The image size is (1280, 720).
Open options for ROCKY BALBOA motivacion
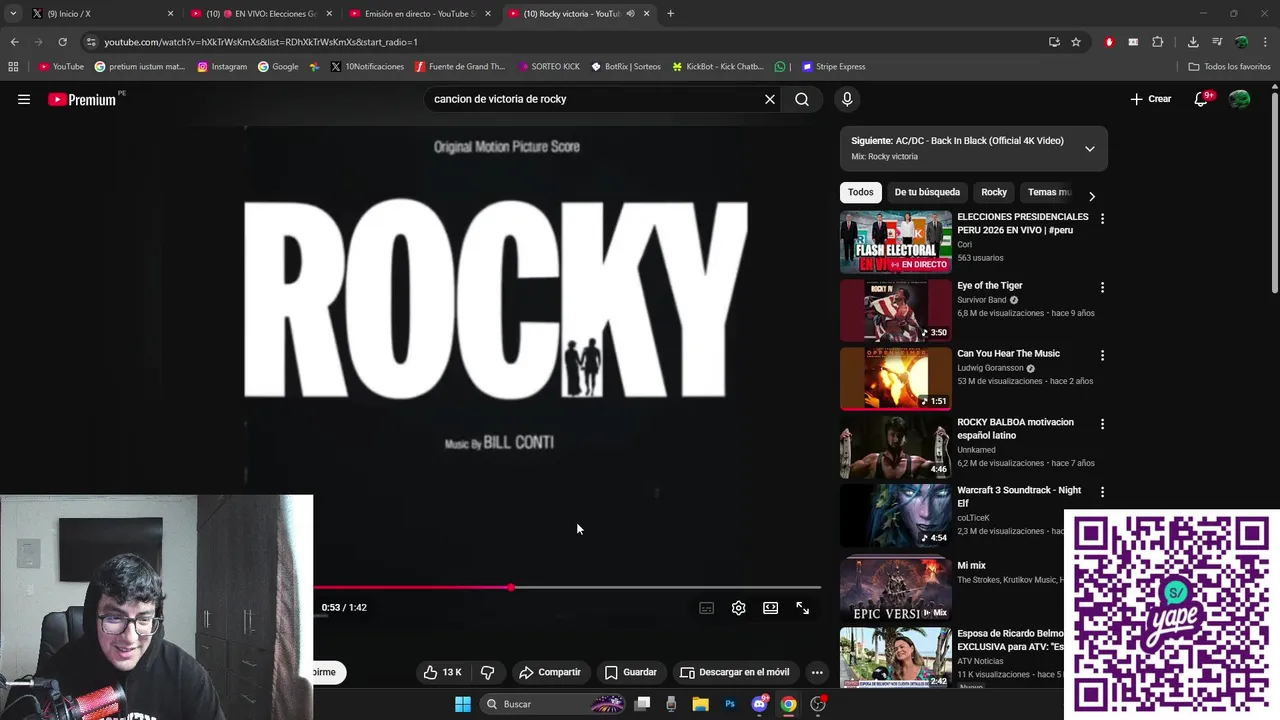1102,424
